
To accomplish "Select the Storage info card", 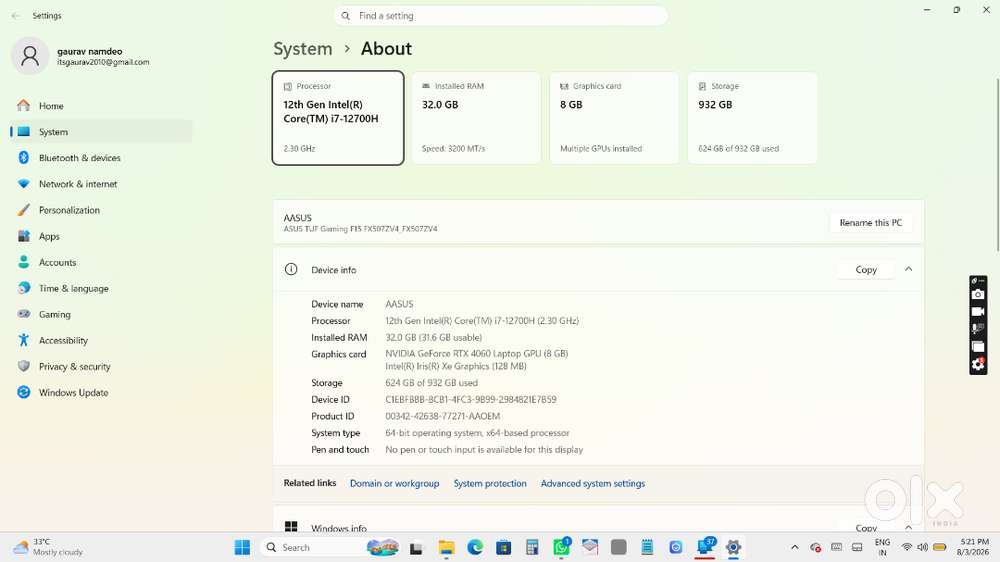I will (753, 118).
